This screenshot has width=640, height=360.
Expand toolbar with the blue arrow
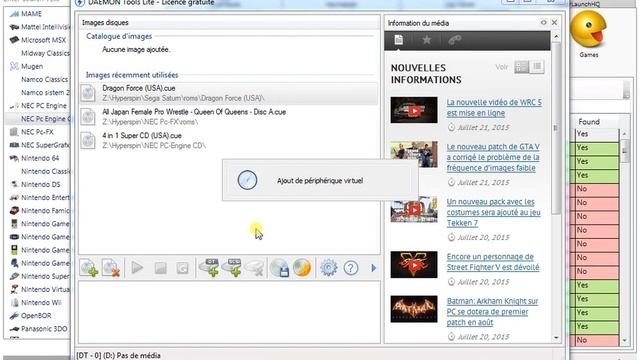coord(373,268)
